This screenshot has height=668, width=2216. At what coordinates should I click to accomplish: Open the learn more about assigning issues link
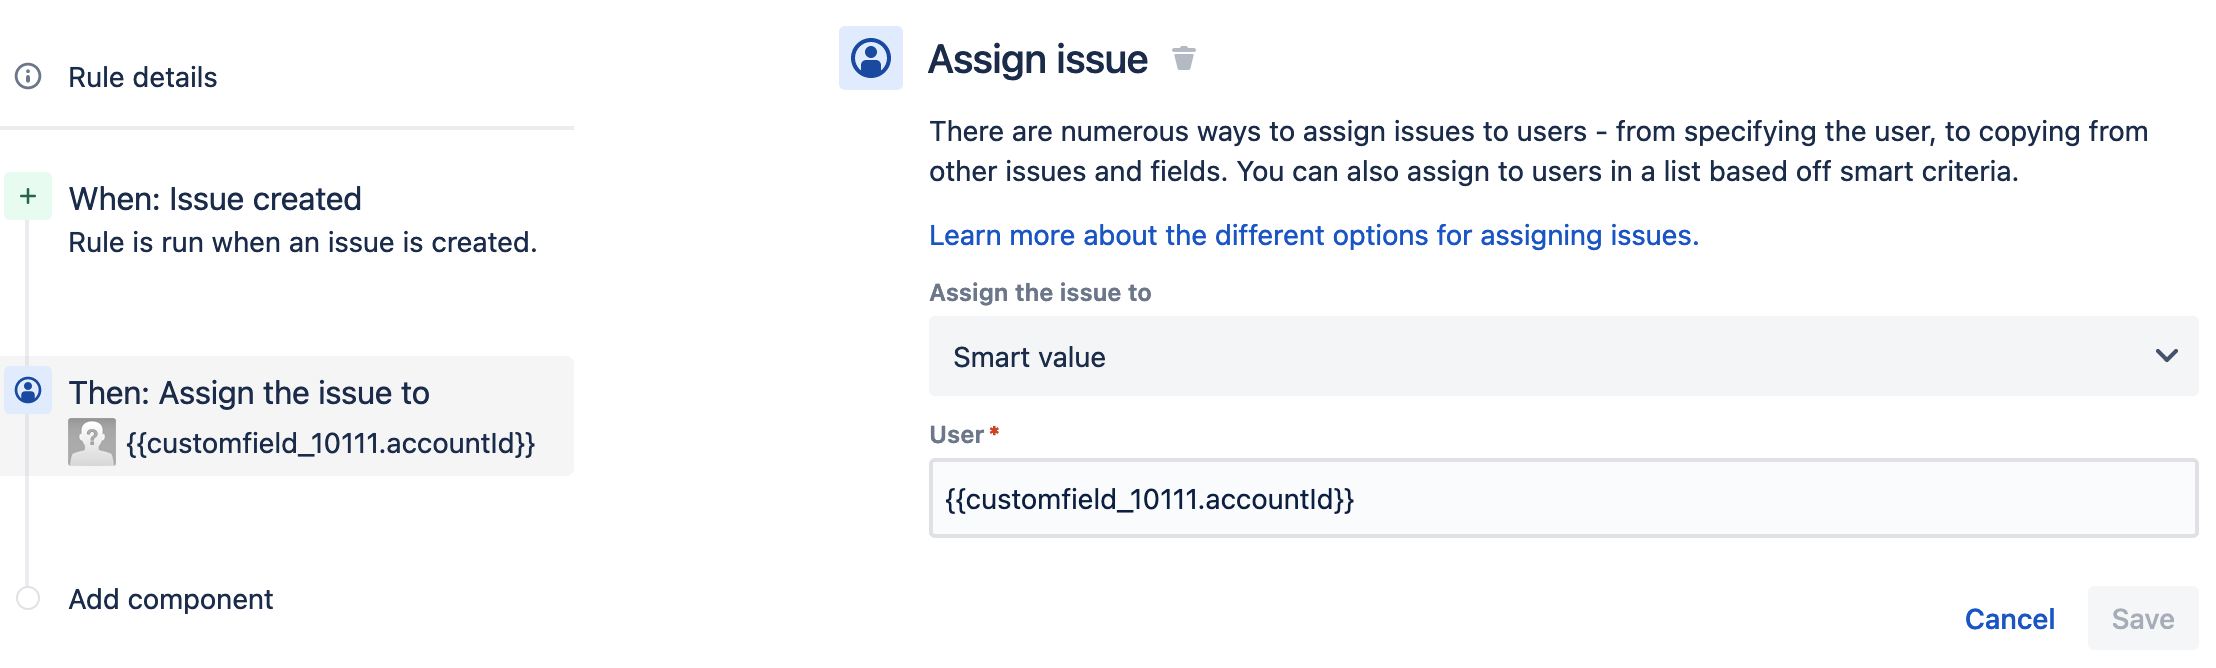pyautogui.click(x=1313, y=235)
